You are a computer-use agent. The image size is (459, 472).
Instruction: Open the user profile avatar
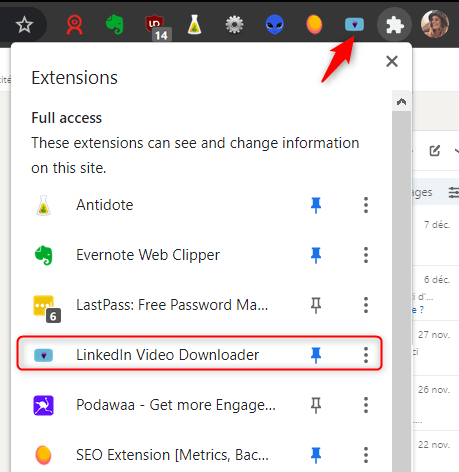[x=435, y=24]
